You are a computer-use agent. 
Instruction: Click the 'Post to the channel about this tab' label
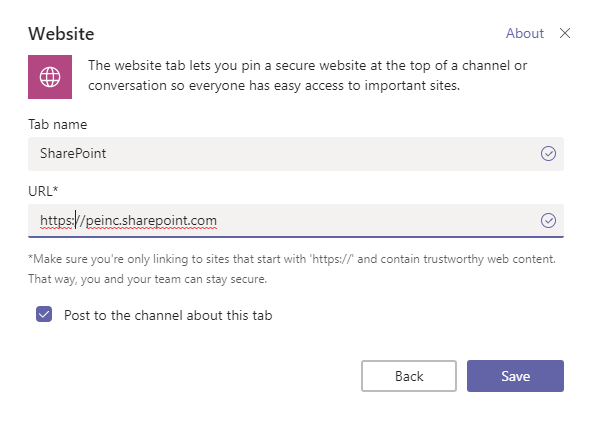[168, 315]
